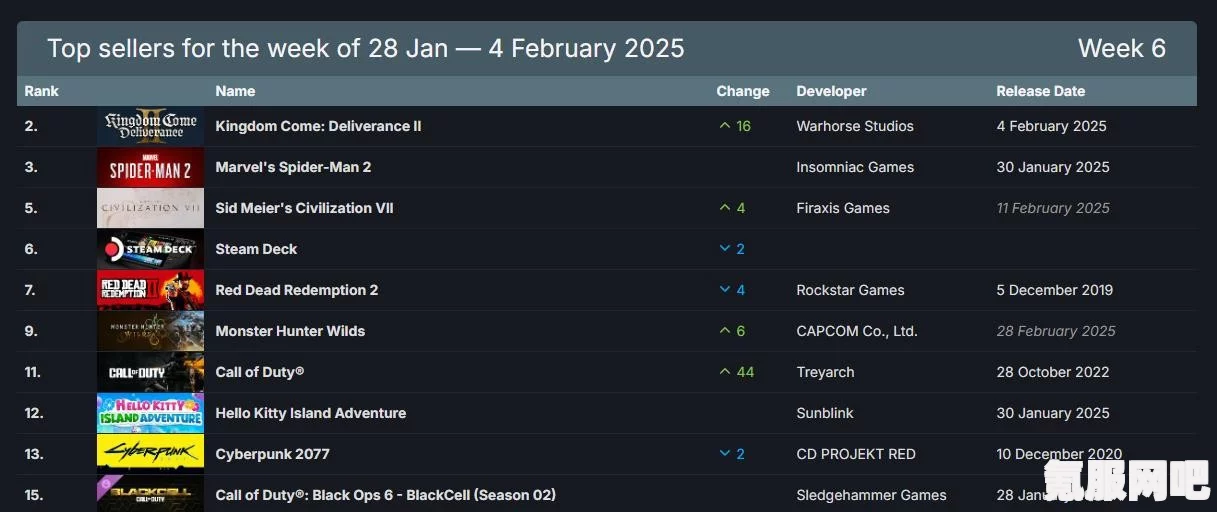This screenshot has width=1217, height=512.
Task: Open Marvel's Spider-Man 2 game thumbnail
Action: (150, 167)
